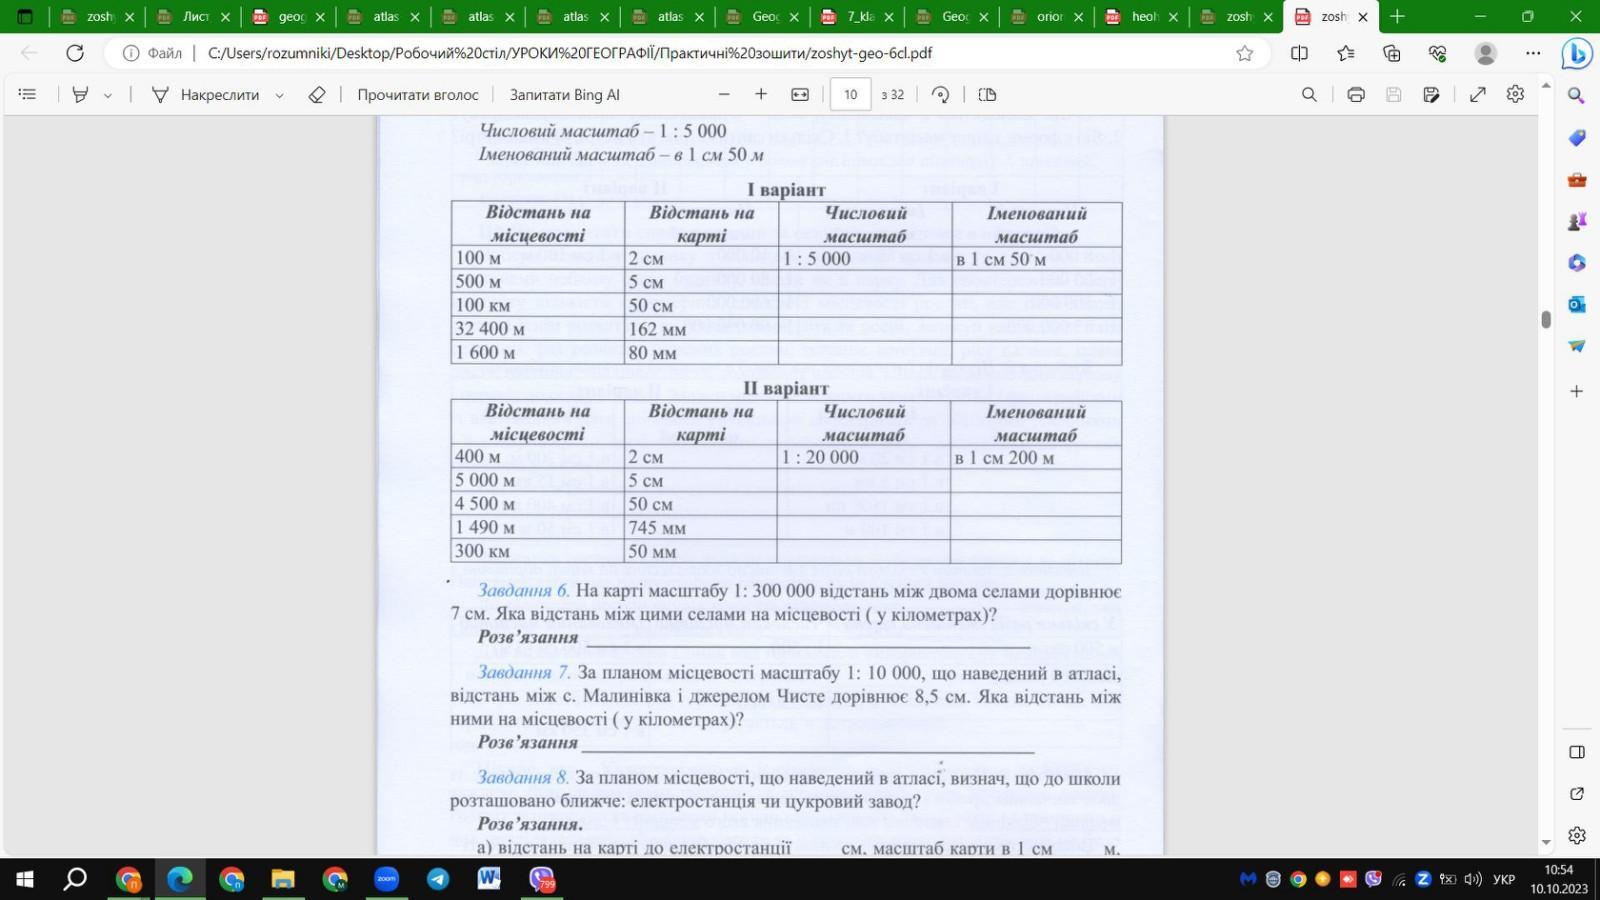The height and width of the screenshot is (900, 1600).
Task: Add this page to favorites star
Action: (x=1245, y=53)
